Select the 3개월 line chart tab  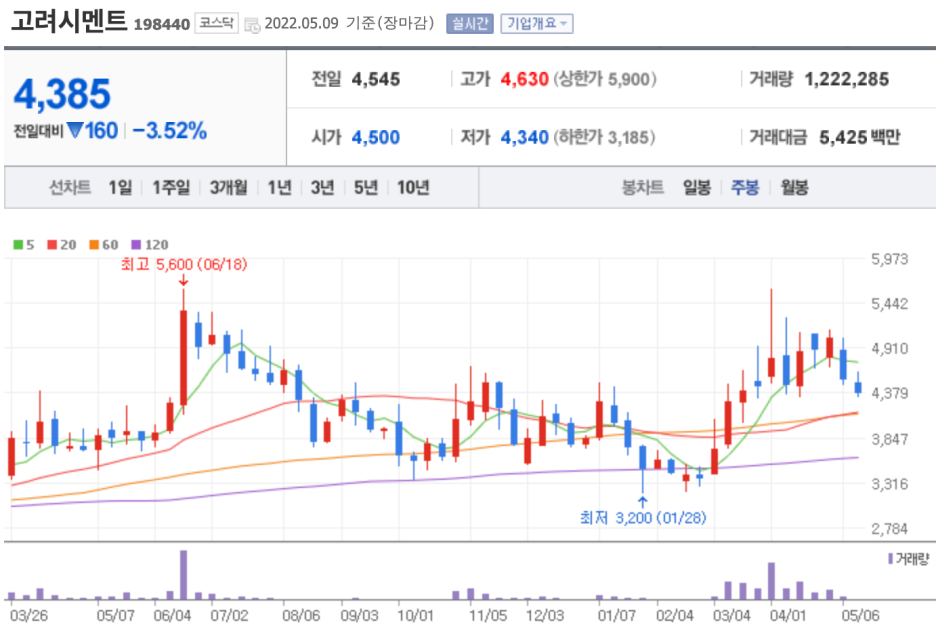coord(228,187)
